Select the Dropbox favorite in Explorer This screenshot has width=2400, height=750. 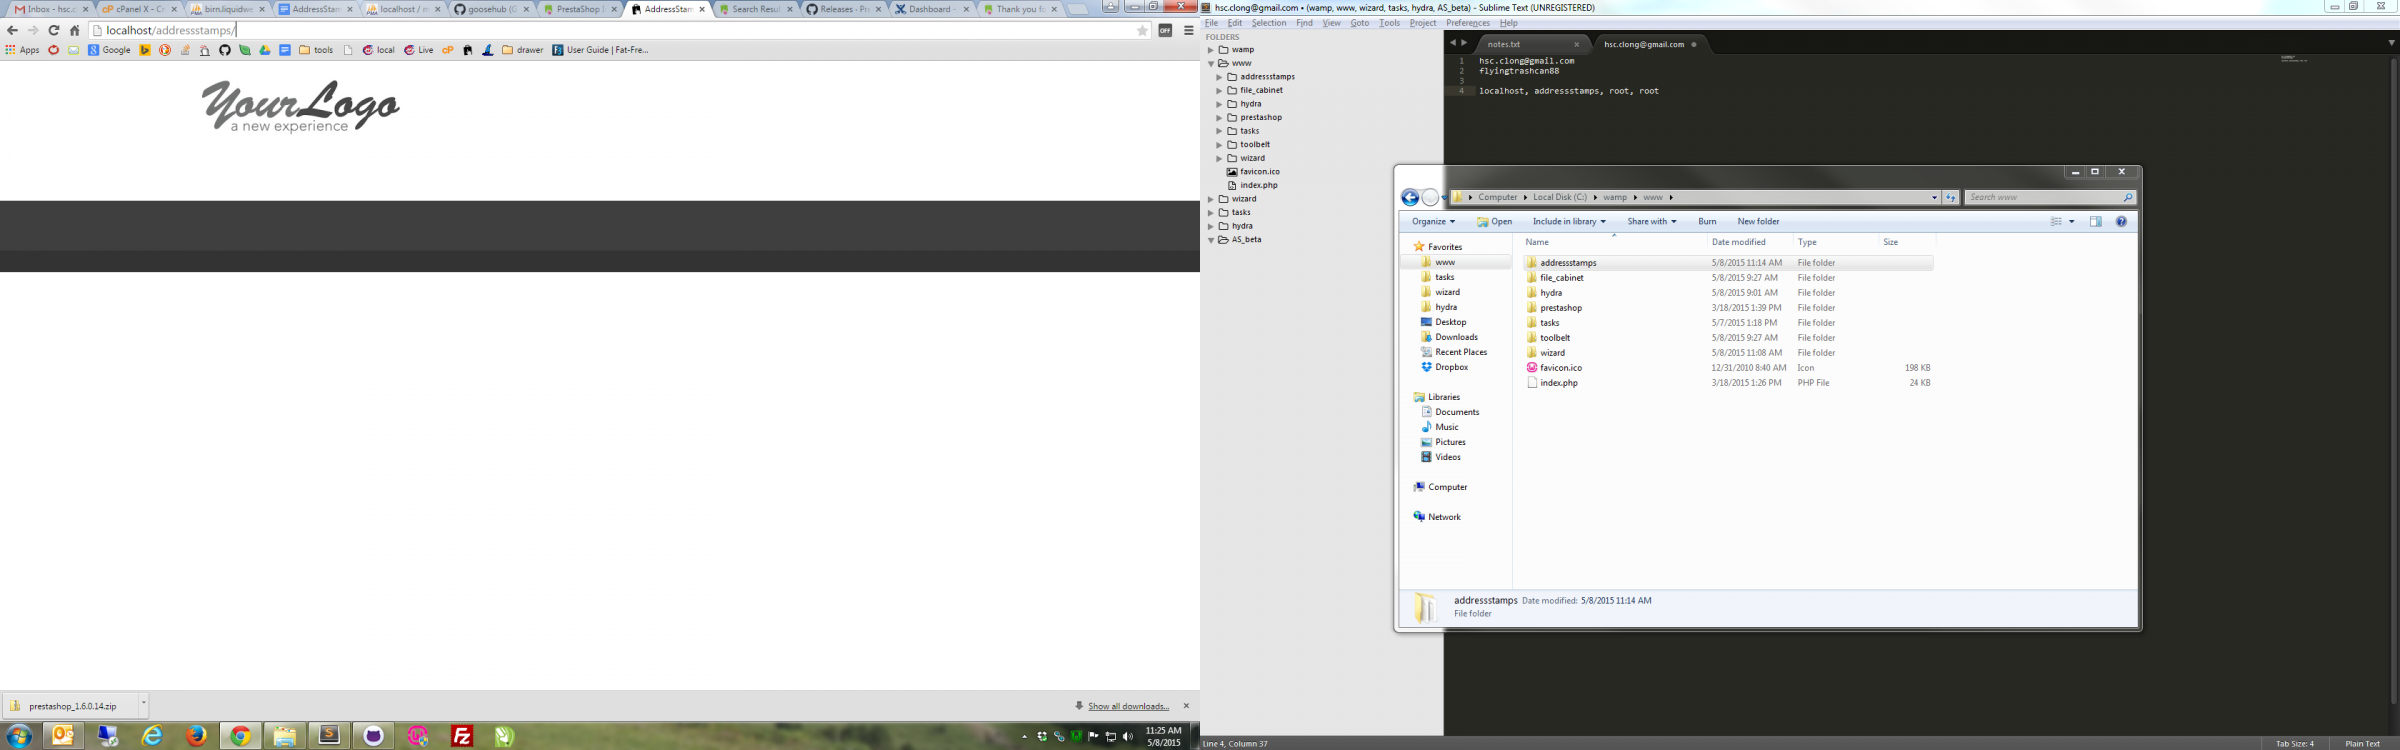click(1444, 367)
